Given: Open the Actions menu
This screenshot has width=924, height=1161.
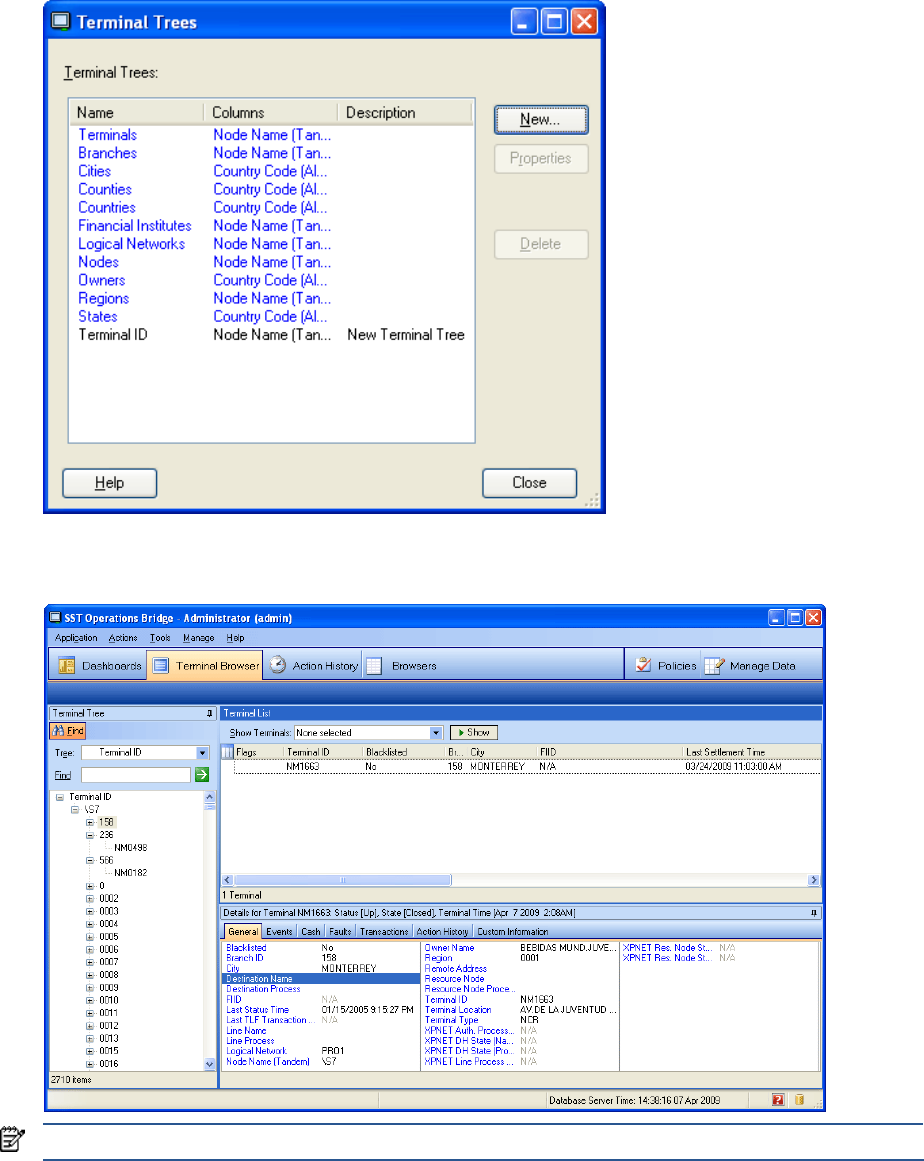Looking at the screenshot, I should 123,638.
